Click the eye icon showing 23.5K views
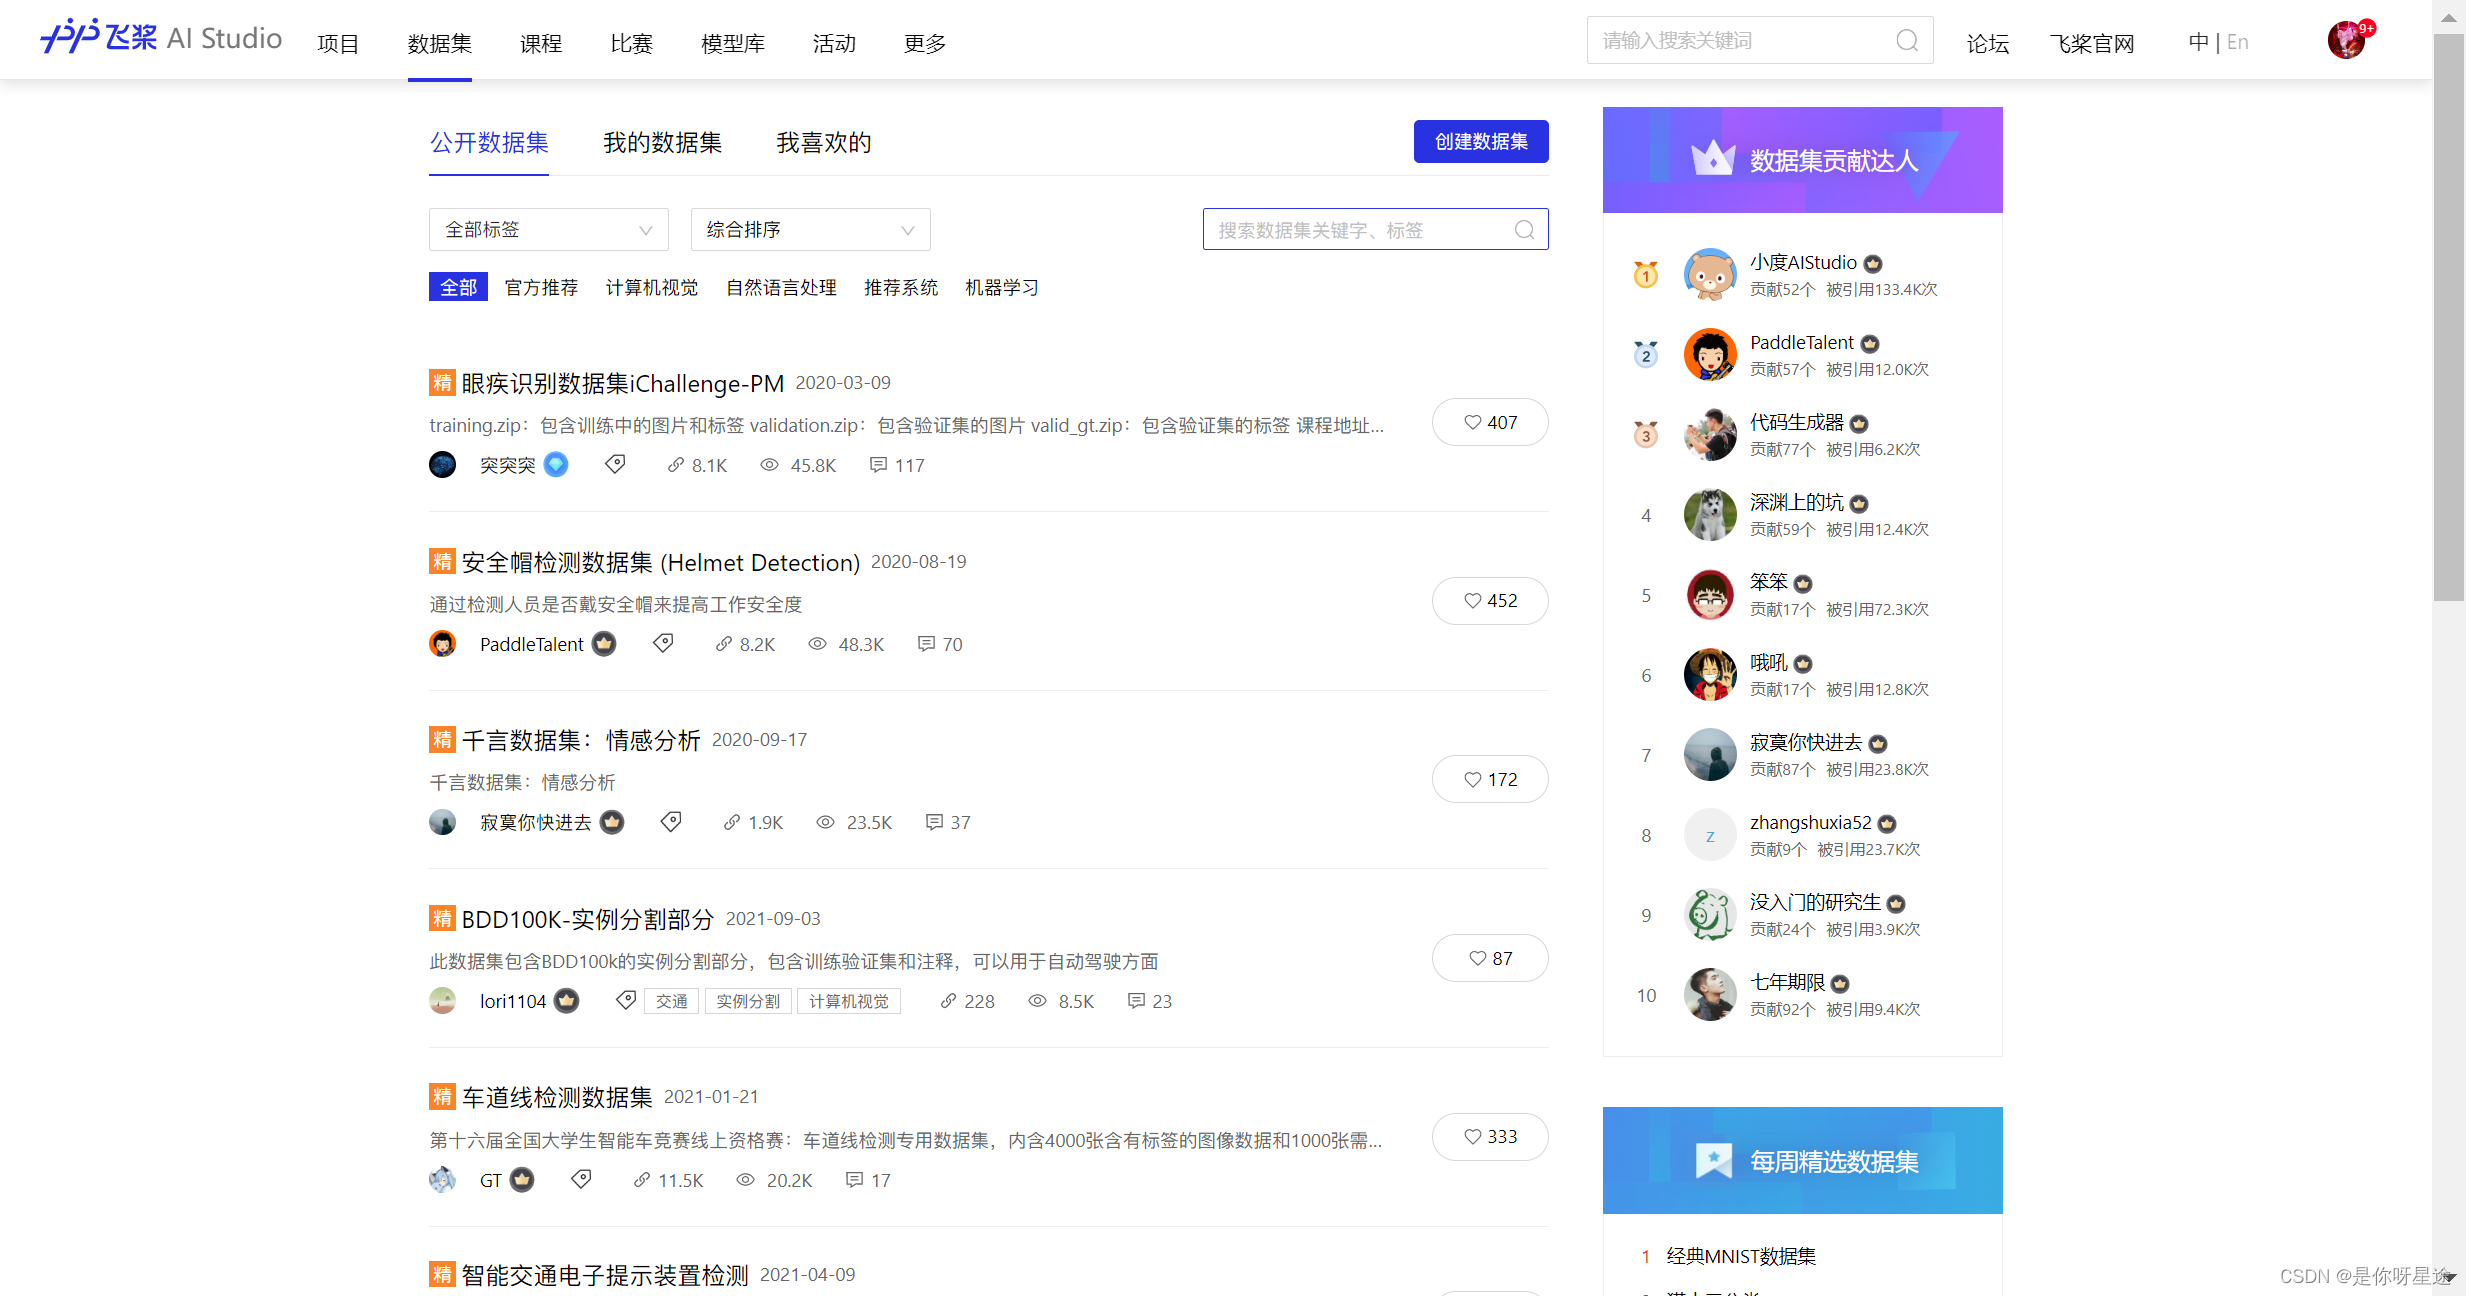This screenshot has width=2466, height=1296. click(x=825, y=822)
